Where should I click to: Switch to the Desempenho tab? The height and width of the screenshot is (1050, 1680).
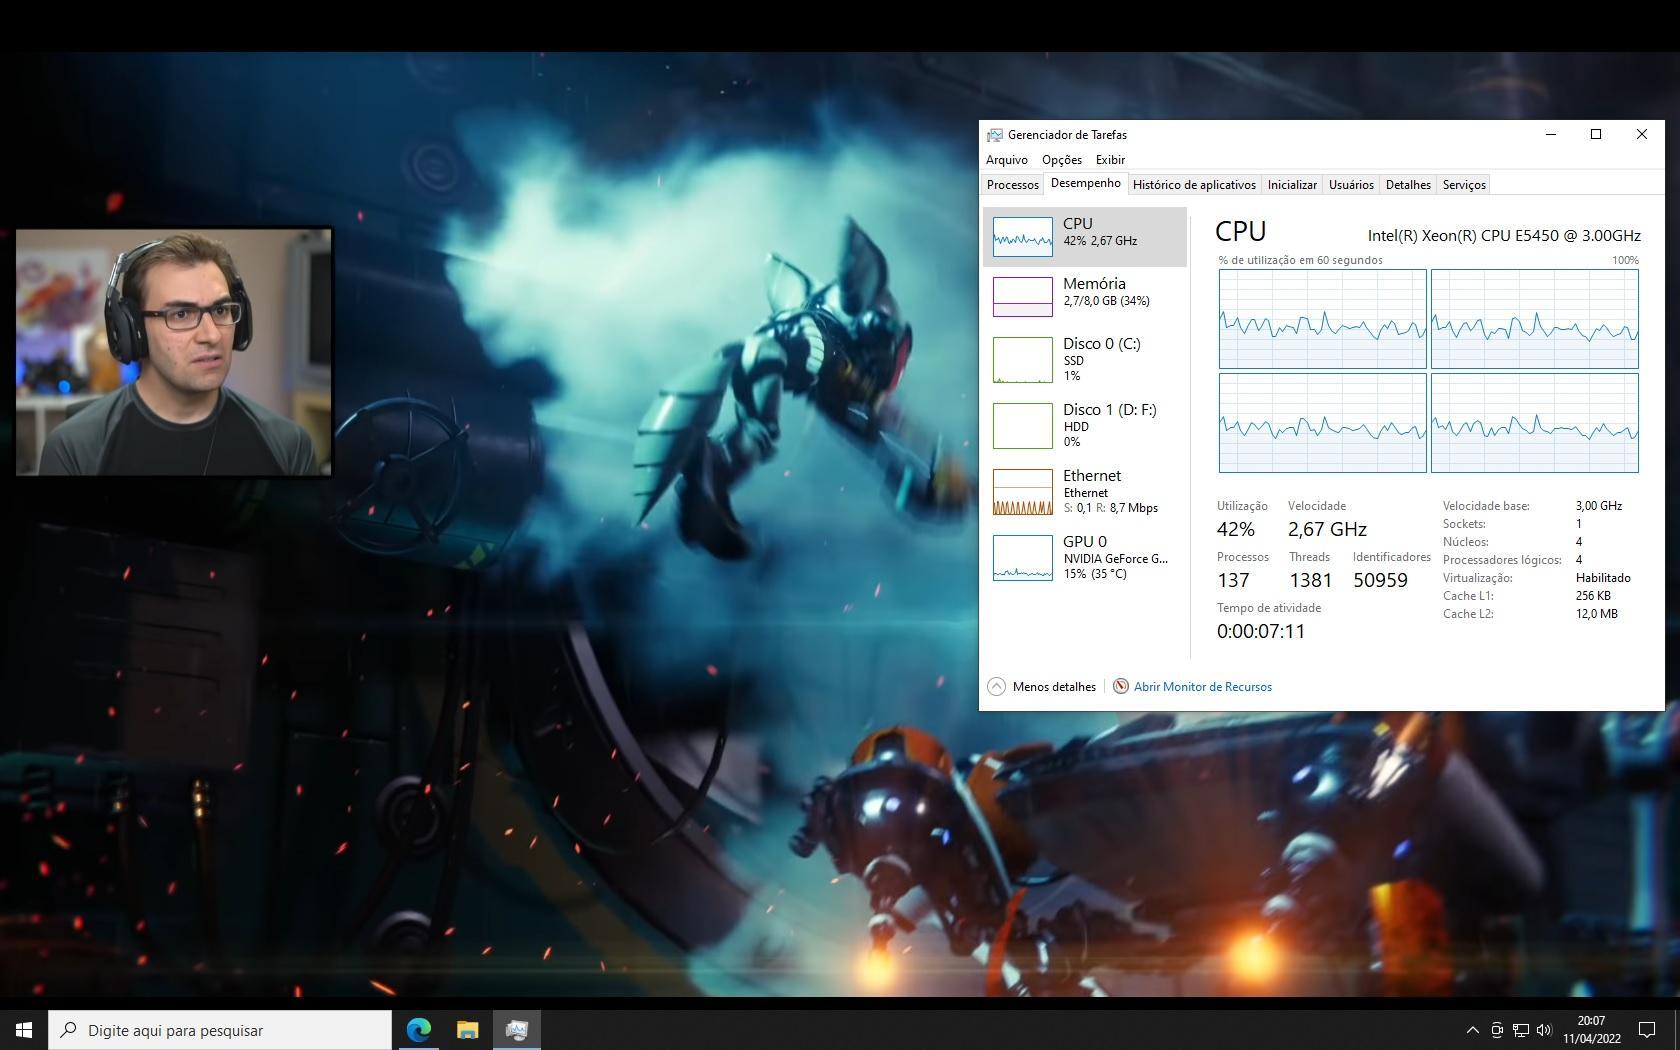(x=1085, y=183)
